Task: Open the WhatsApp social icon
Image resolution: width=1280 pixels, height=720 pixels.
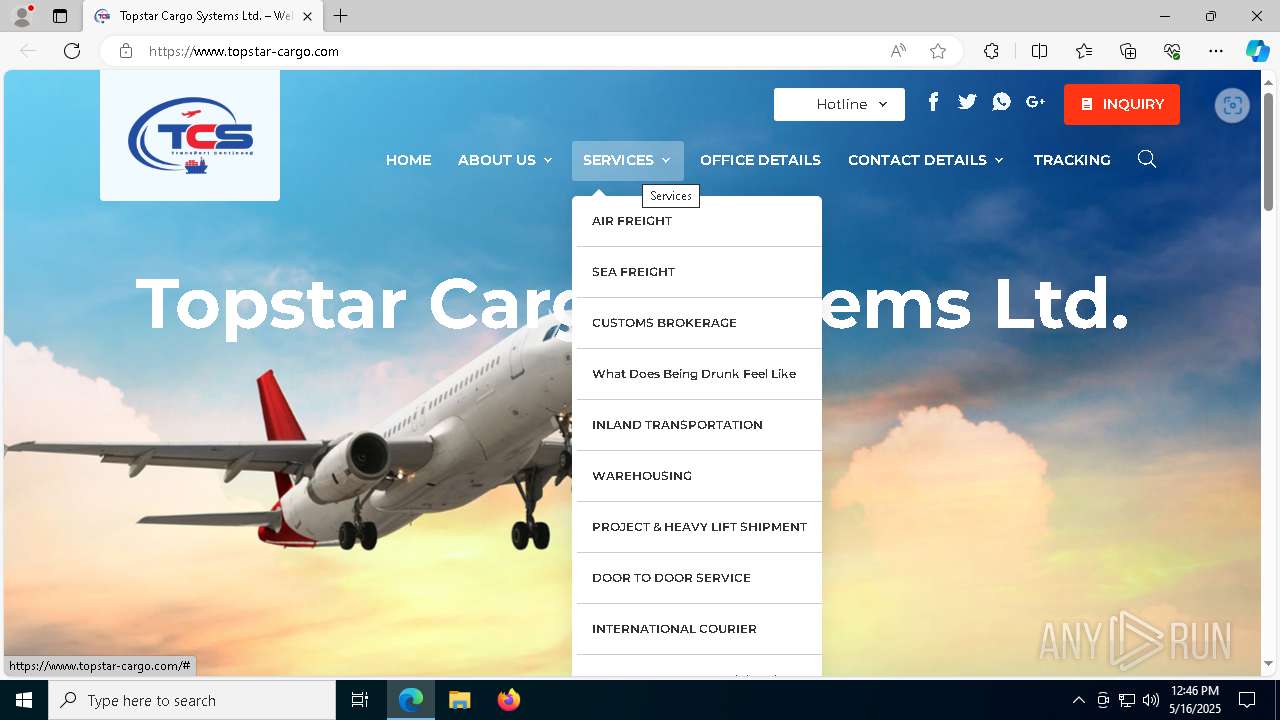Action: click(x=1001, y=102)
